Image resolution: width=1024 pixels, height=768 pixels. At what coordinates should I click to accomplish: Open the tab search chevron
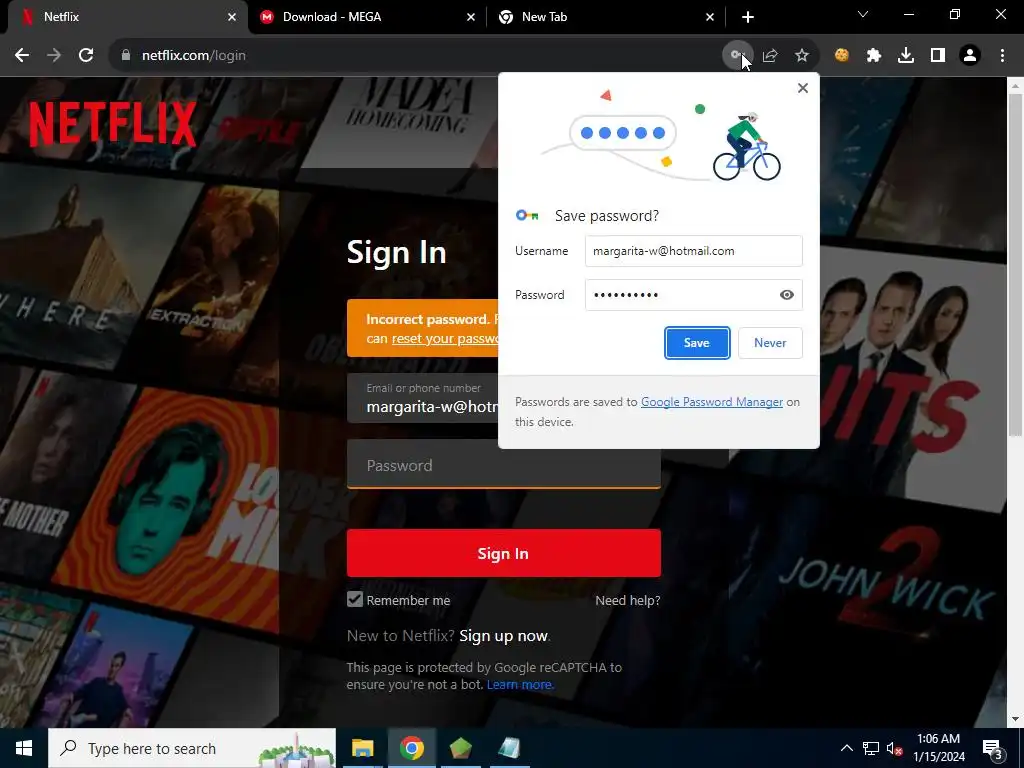(x=863, y=14)
